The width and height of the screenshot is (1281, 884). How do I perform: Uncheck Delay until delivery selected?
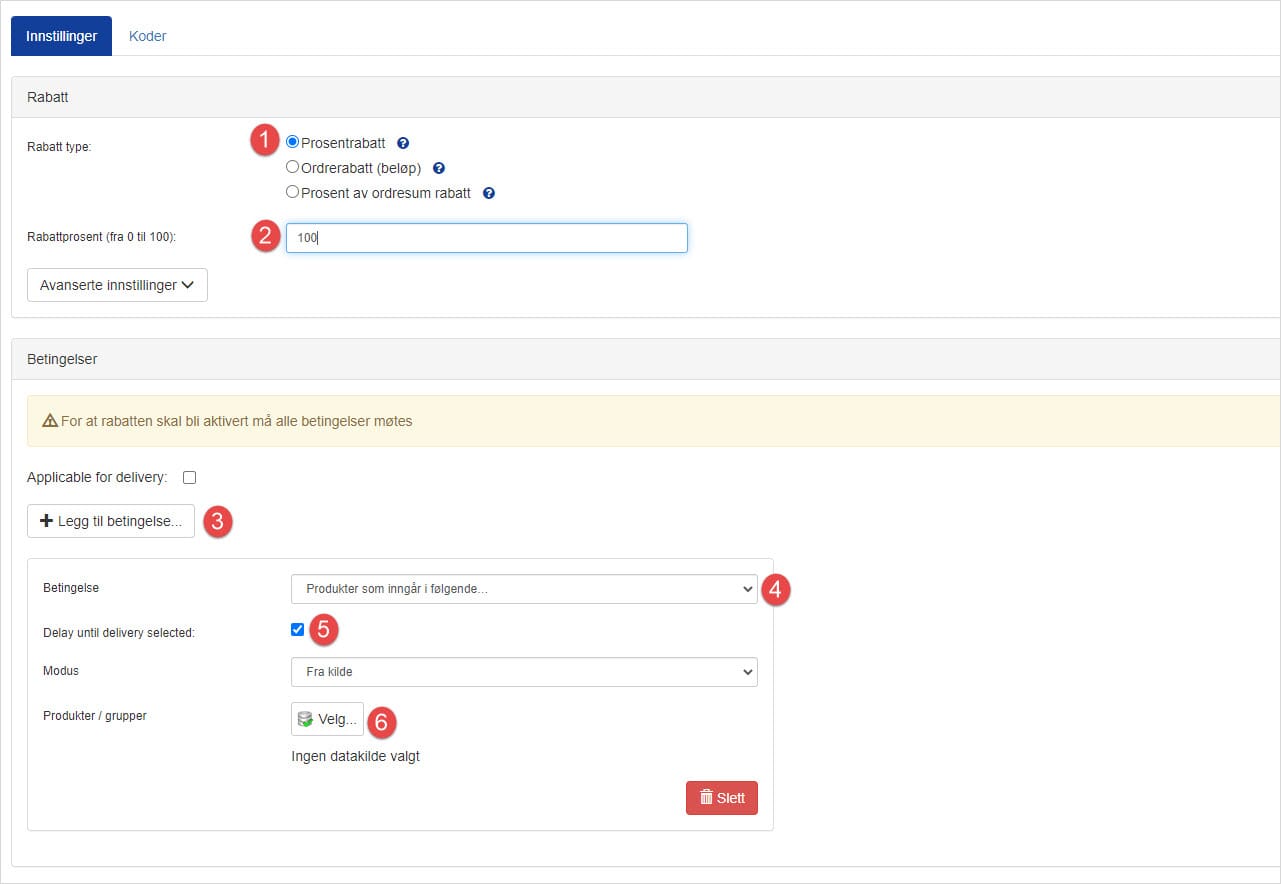coord(297,630)
